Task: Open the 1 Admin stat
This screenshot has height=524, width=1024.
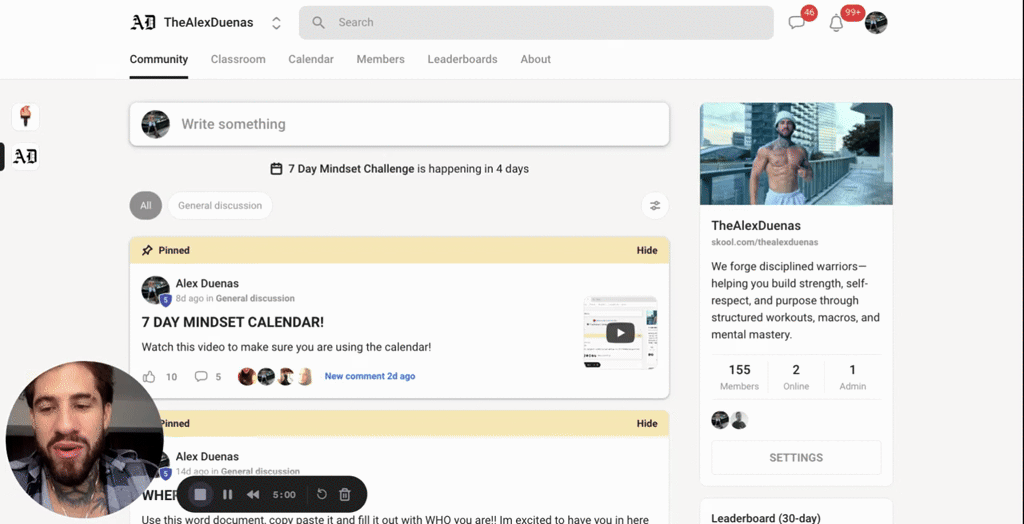Action: click(852, 377)
